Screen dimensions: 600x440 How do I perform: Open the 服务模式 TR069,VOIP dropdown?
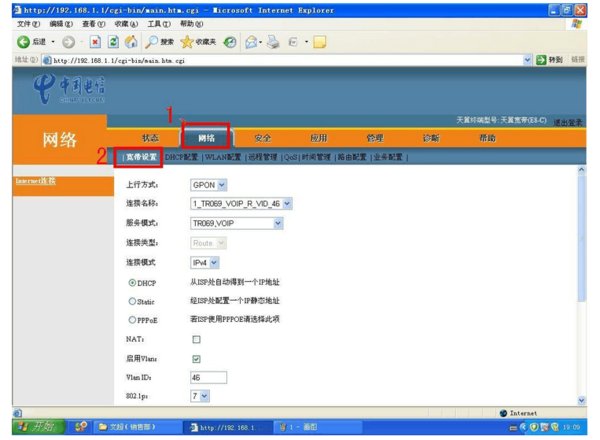click(236, 223)
